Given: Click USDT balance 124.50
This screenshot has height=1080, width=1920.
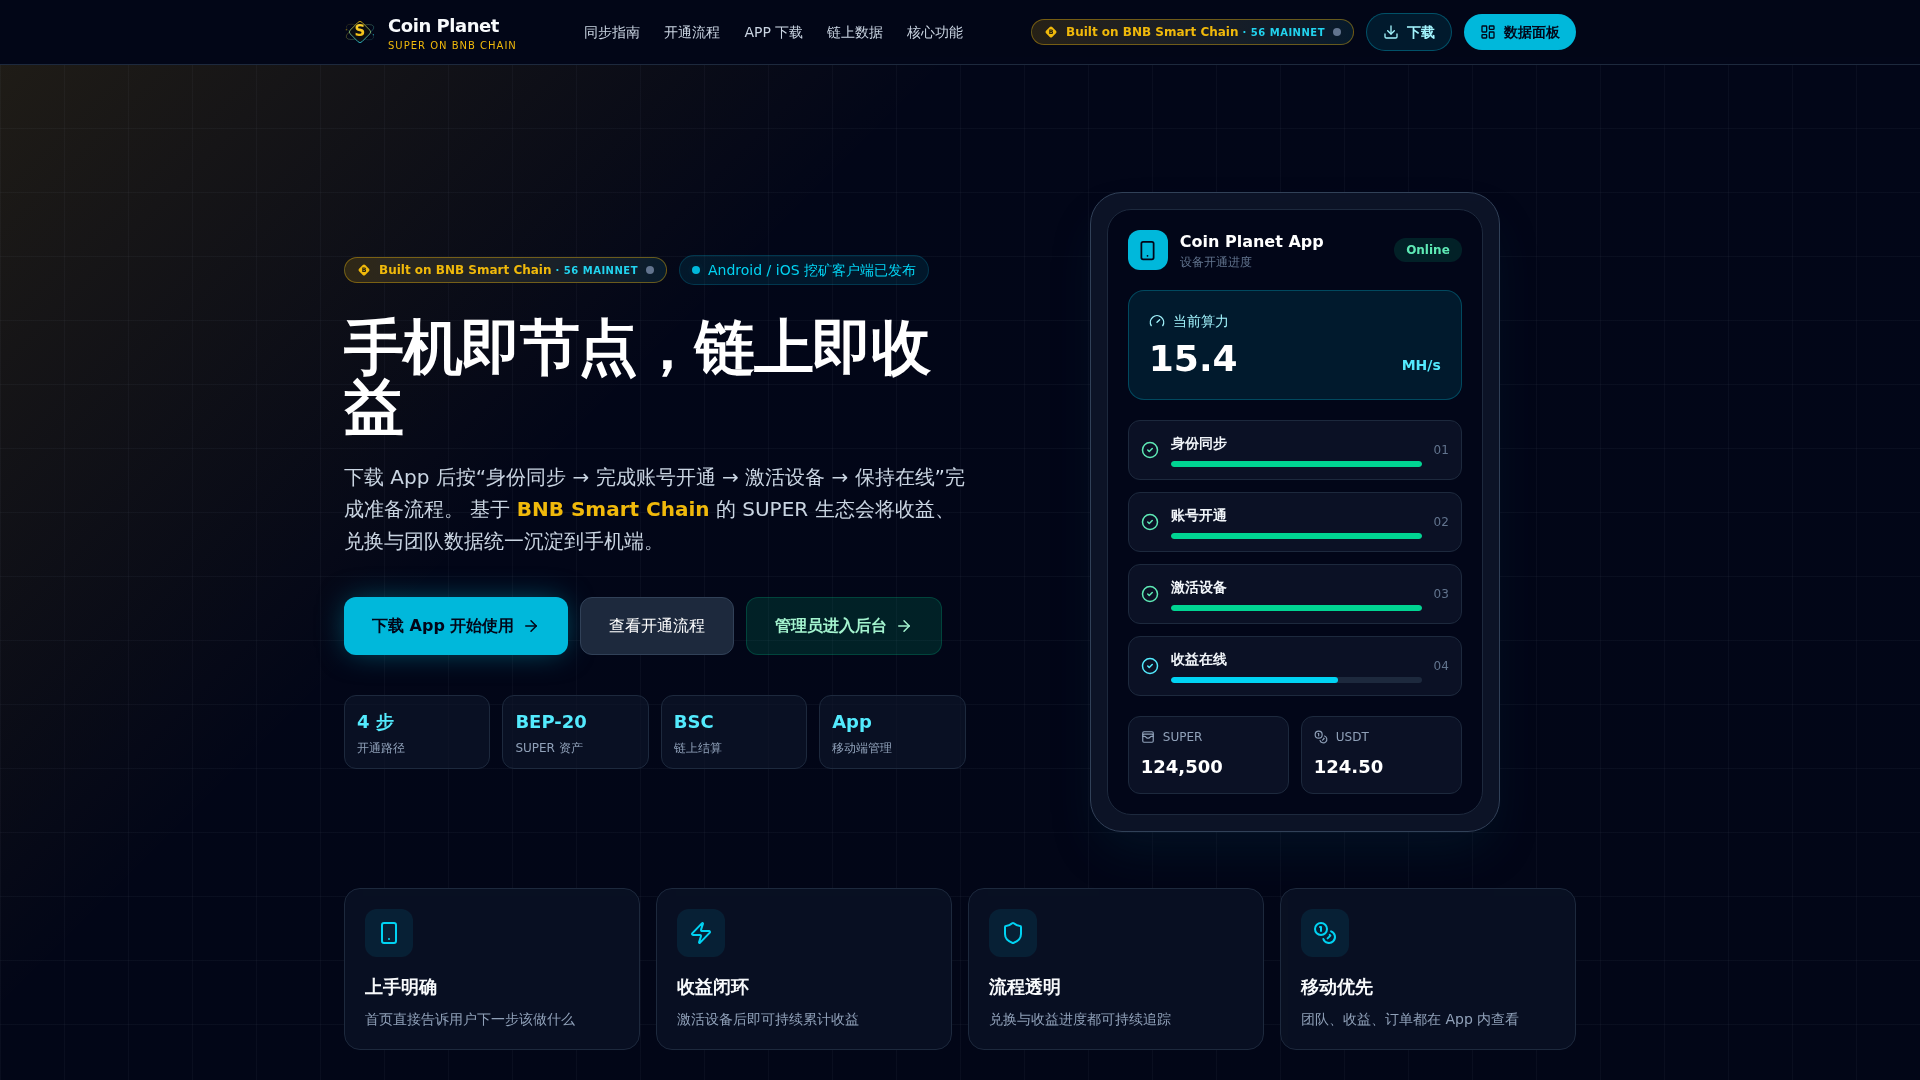Looking at the screenshot, I should point(1348,767).
